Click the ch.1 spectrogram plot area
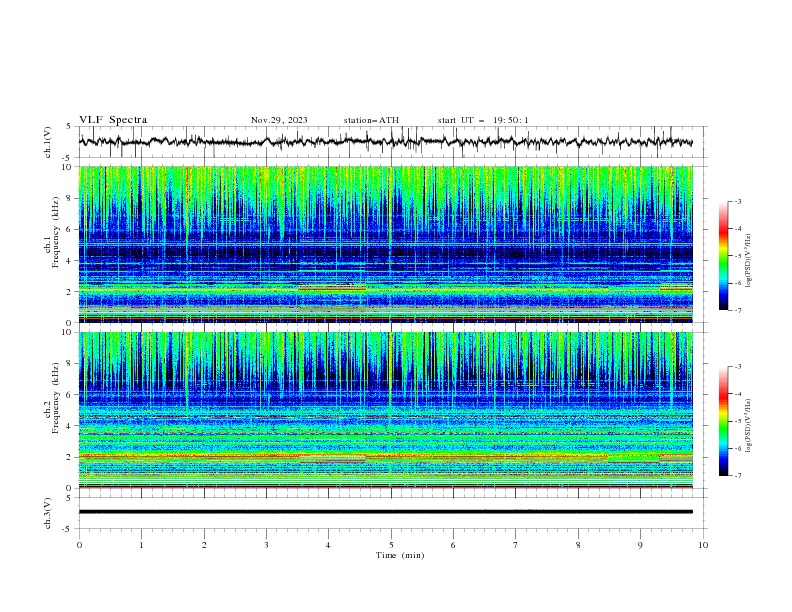 click(x=385, y=244)
